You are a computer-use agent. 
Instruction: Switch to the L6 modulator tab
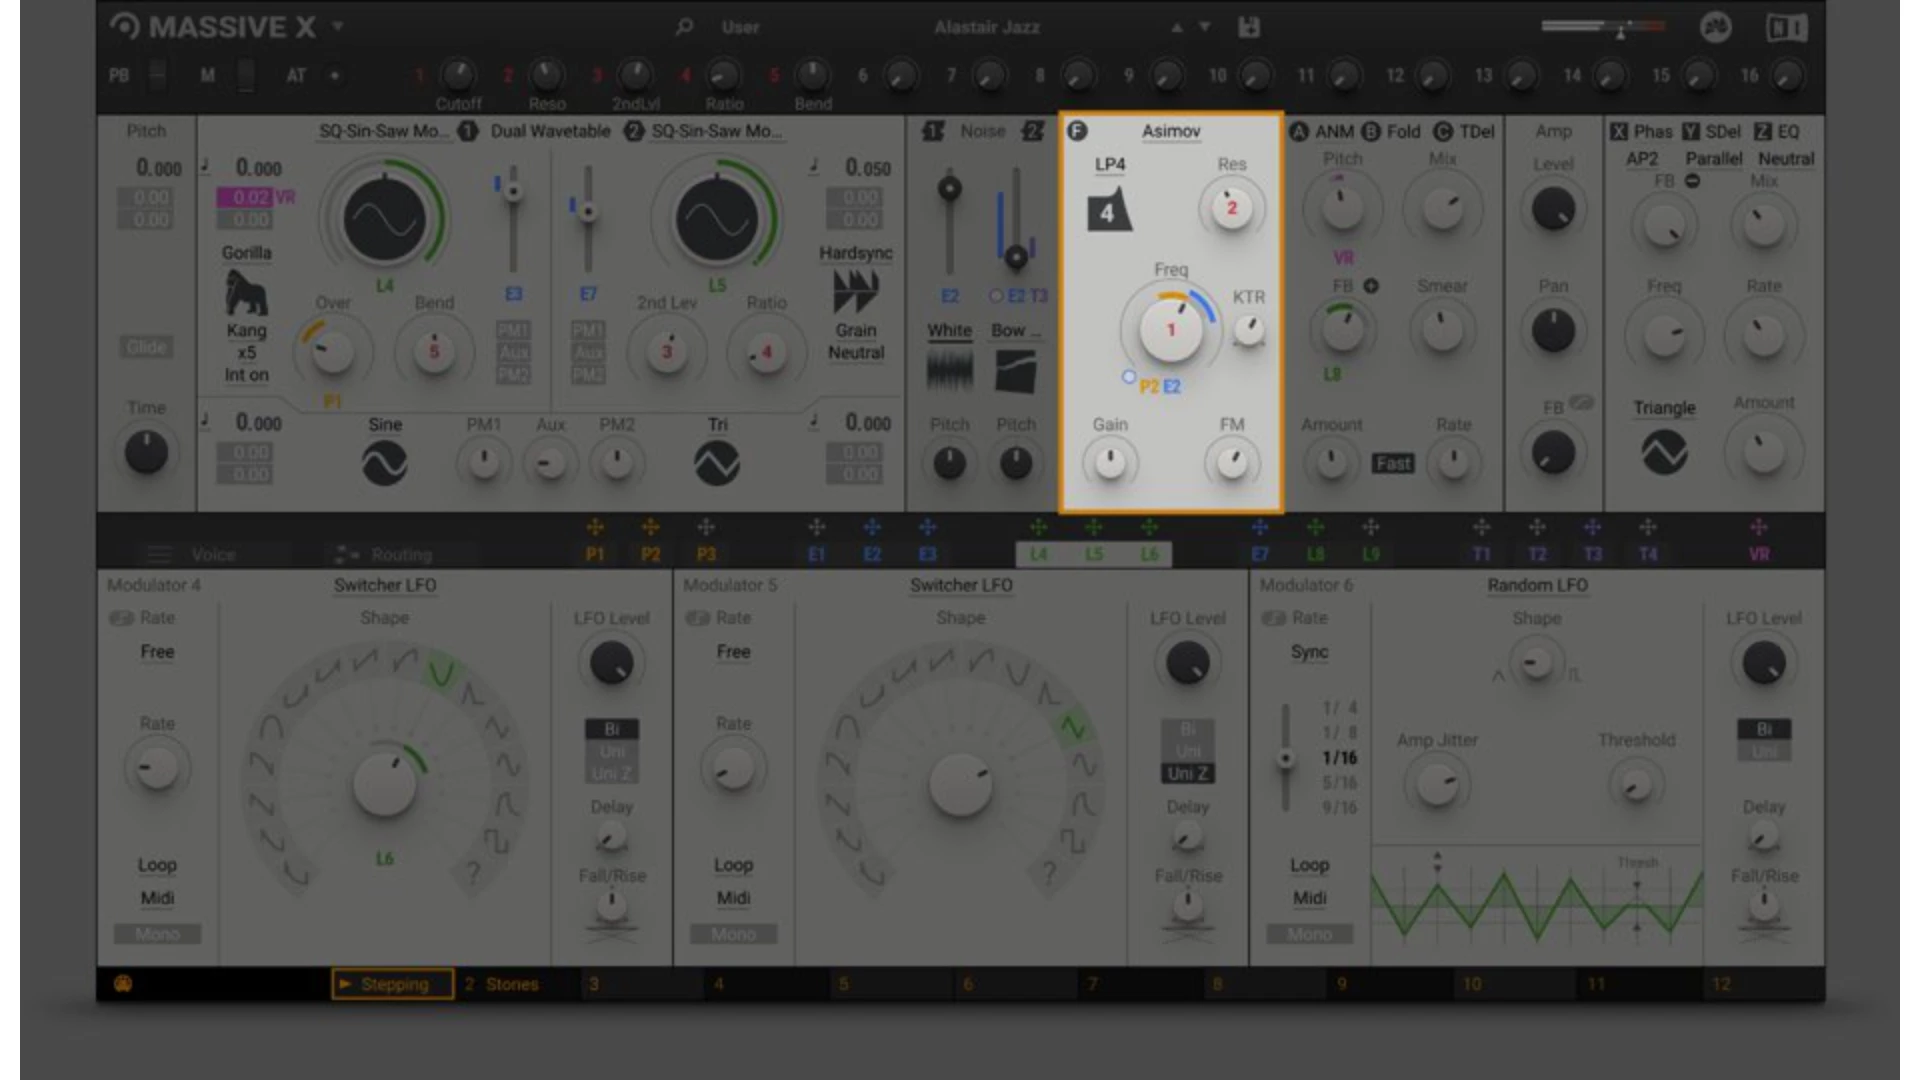click(1149, 554)
